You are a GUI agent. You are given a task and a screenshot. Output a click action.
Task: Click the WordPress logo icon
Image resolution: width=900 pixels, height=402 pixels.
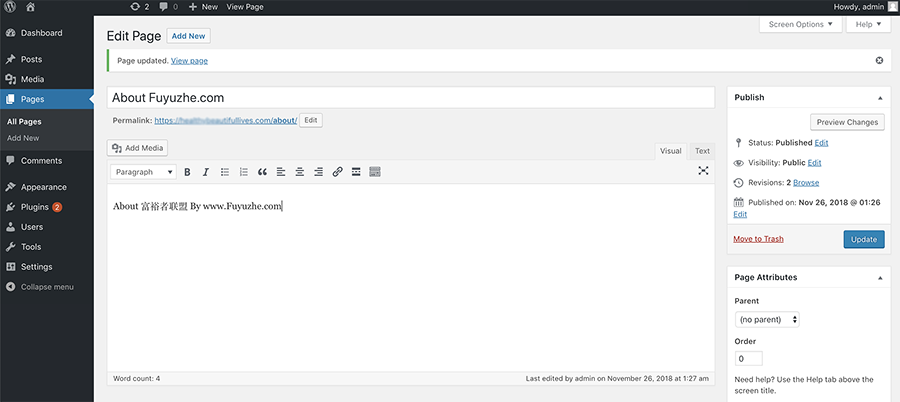(x=10, y=7)
